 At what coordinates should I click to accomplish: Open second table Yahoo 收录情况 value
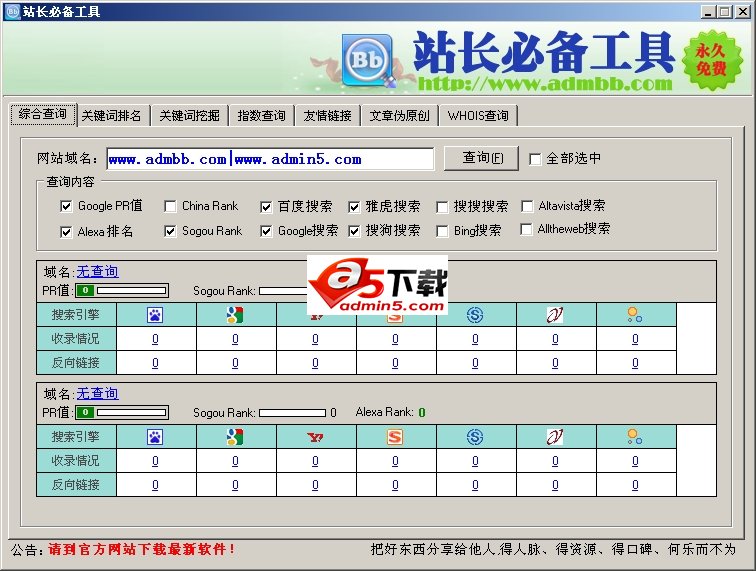point(315,461)
